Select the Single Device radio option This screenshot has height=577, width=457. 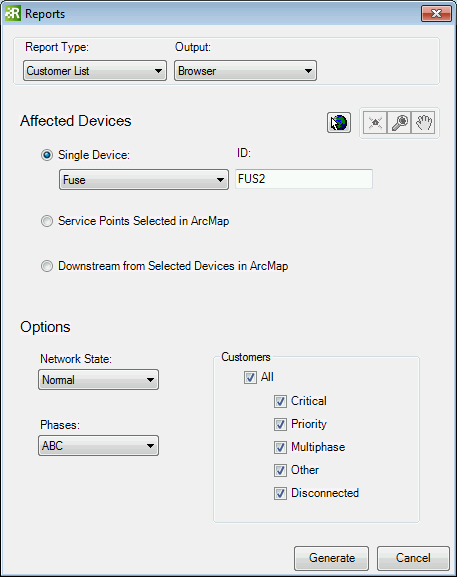[47, 155]
